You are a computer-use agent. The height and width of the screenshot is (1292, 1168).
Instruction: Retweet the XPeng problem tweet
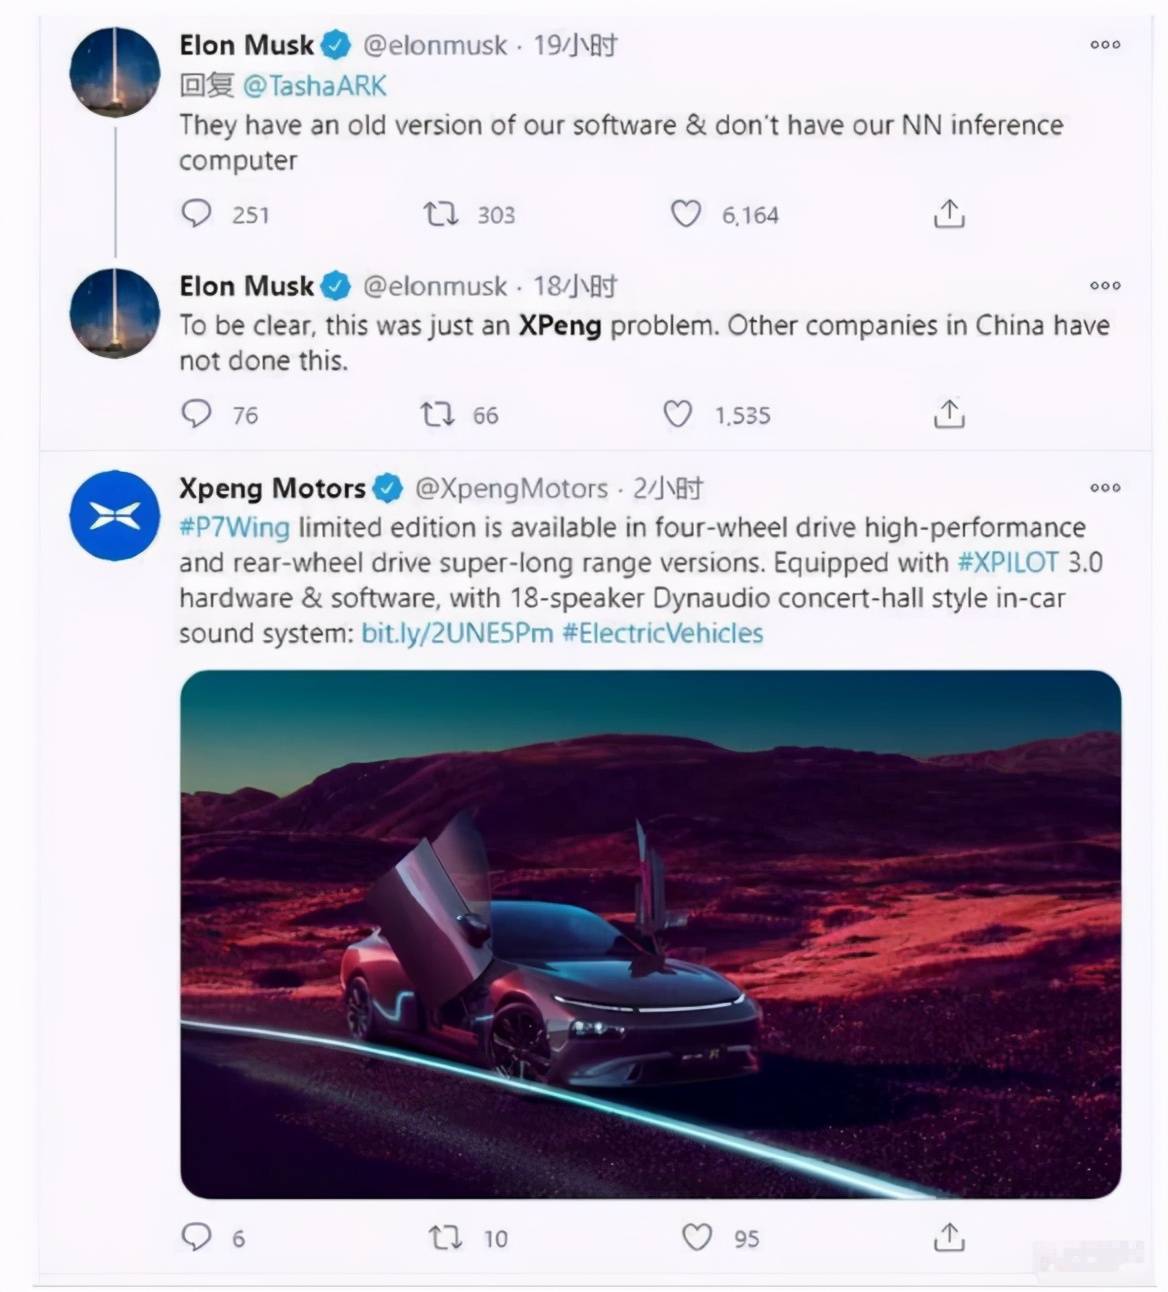(x=438, y=413)
